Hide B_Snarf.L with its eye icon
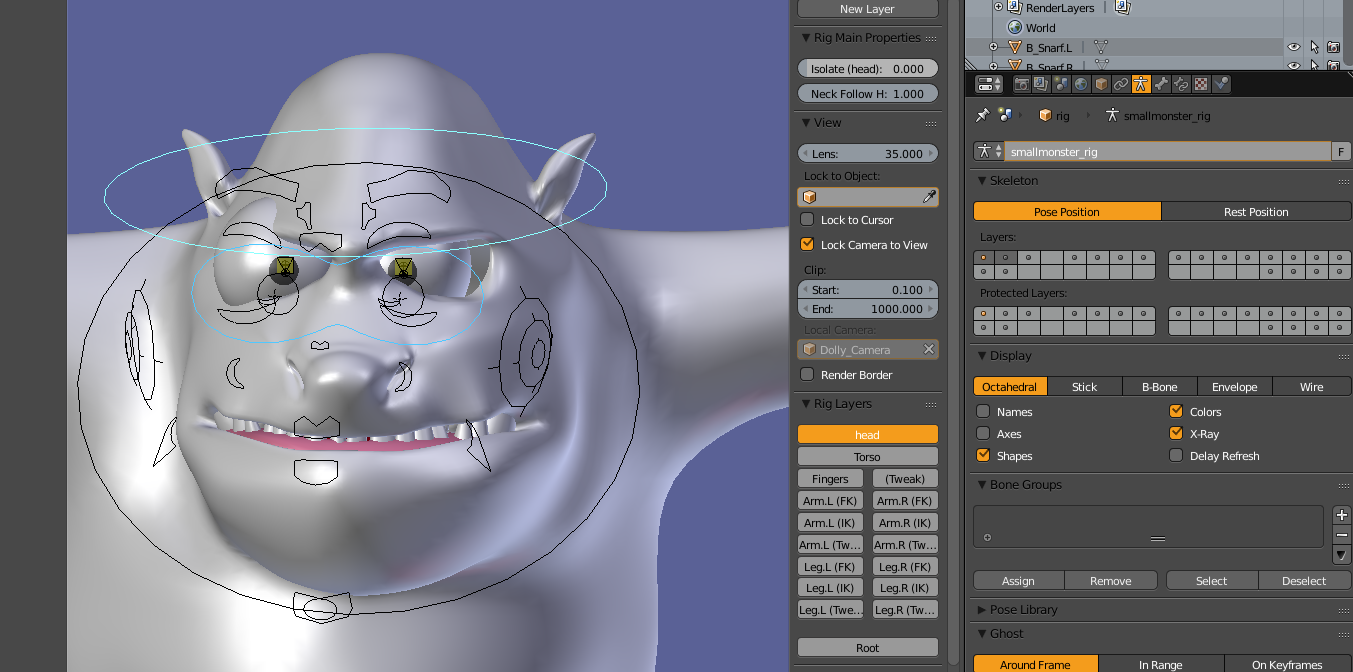This screenshot has width=1353, height=672. [1294, 47]
